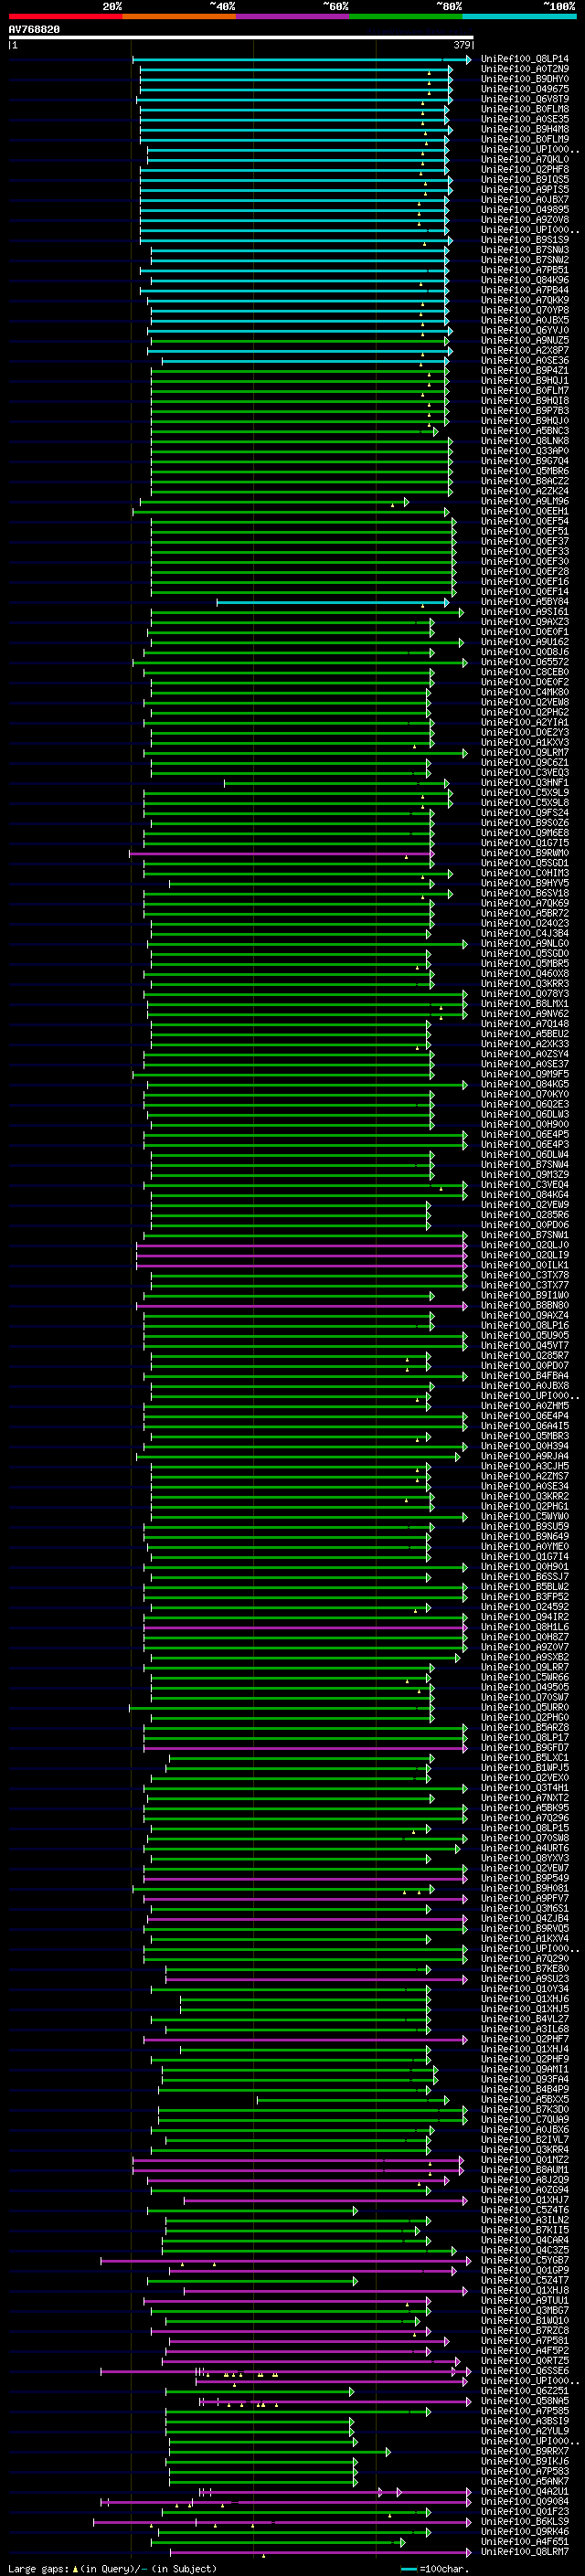Select the UniRef100_B9H4M8 label

point(525,130)
